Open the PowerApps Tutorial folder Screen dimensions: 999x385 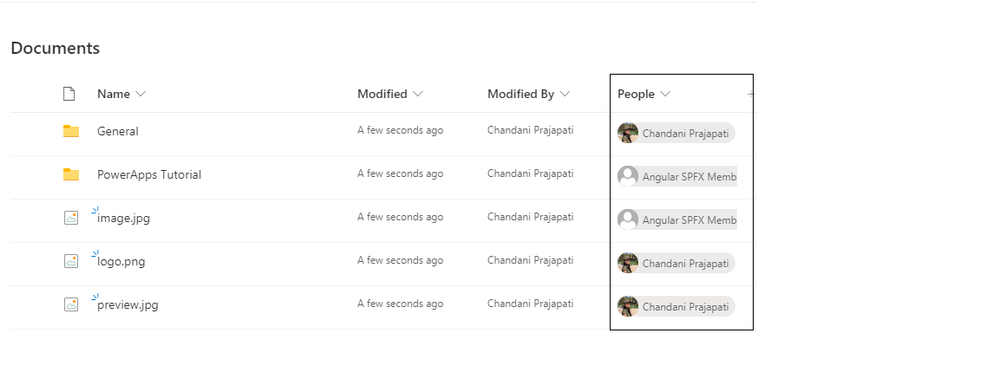click(x=149, y=175)
